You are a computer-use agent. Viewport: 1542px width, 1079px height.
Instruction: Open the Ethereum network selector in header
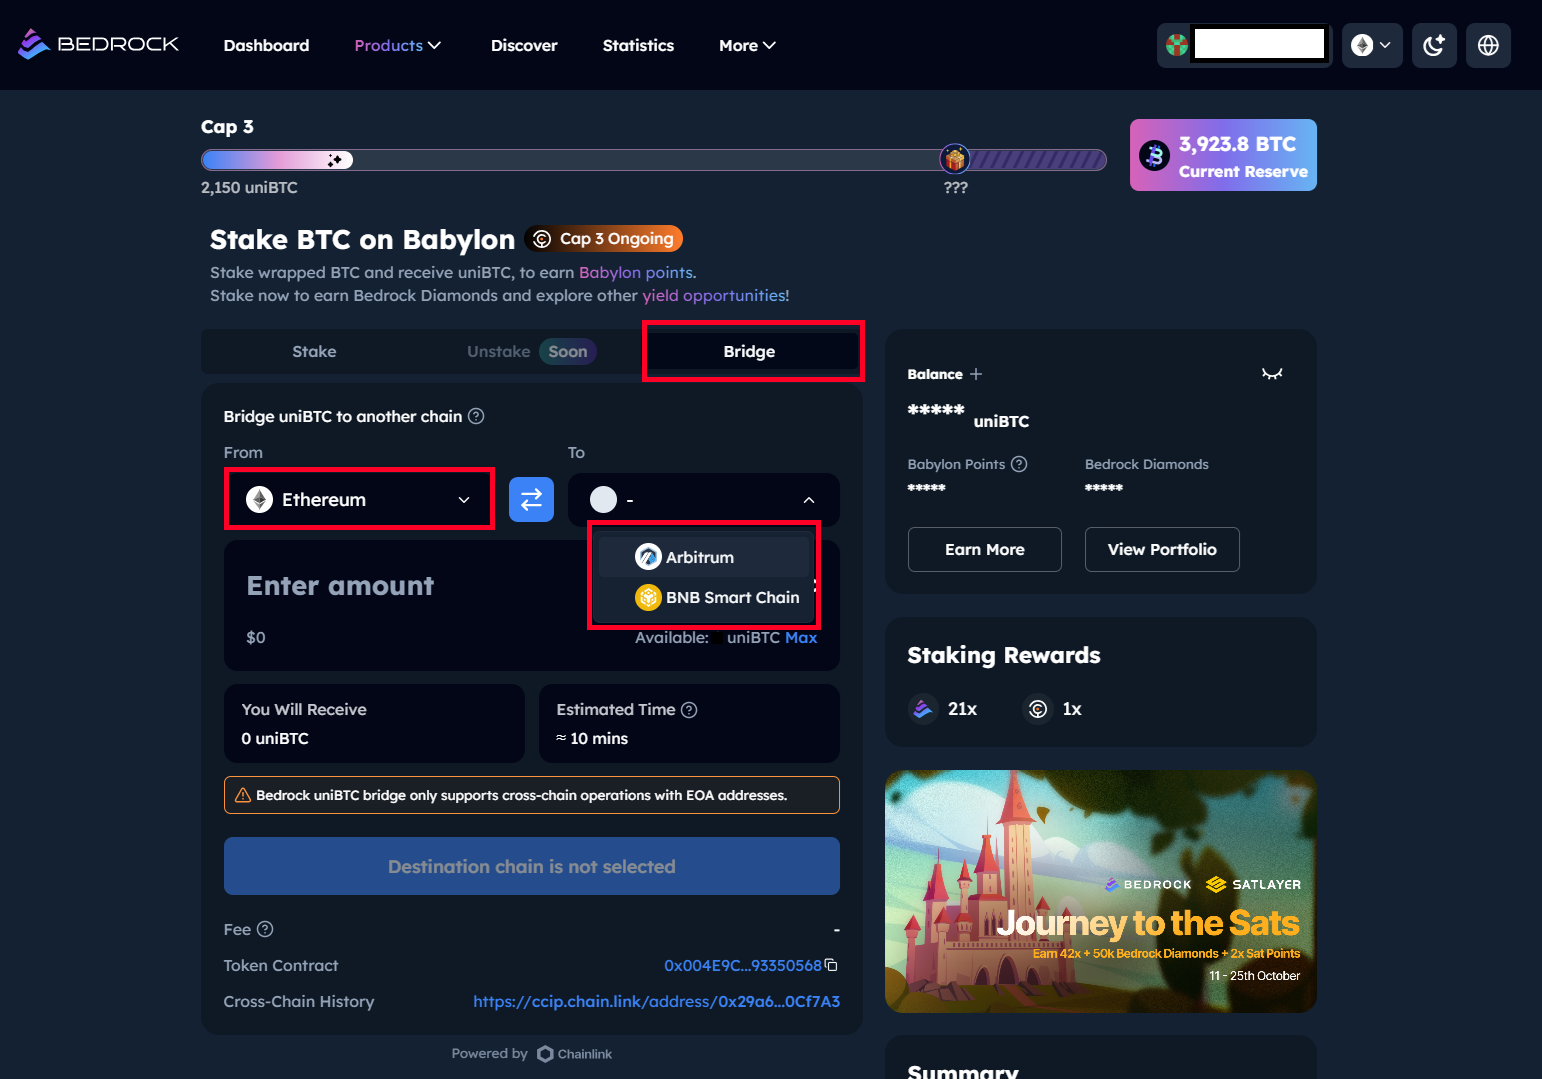1371,45
